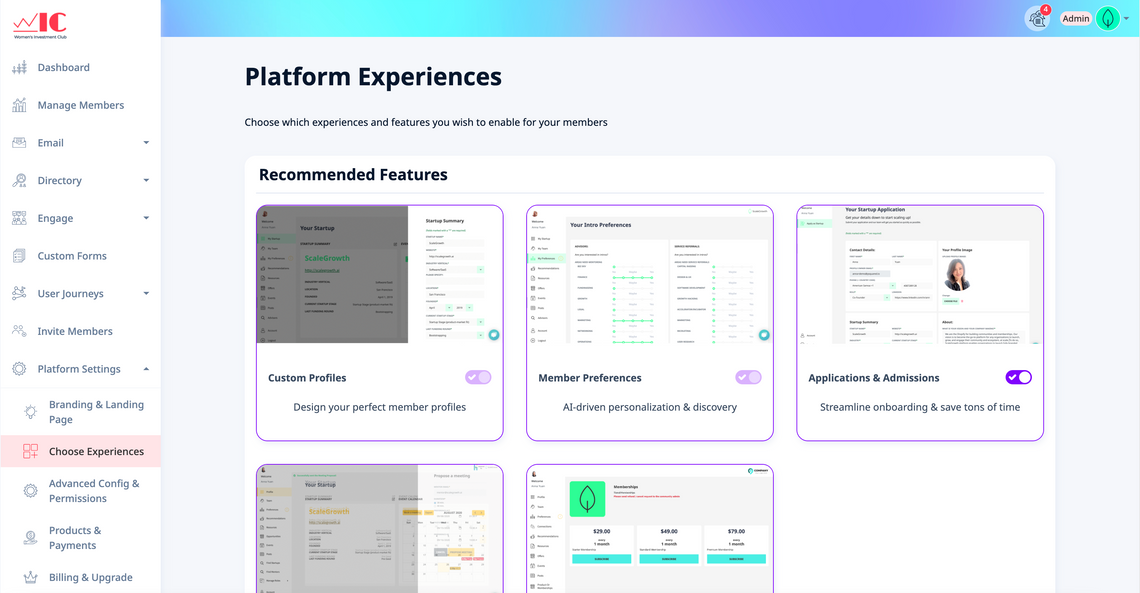Select Invite Members in sidebar
The height and width of the screenshot is (593, 1140).
point(80,331)
